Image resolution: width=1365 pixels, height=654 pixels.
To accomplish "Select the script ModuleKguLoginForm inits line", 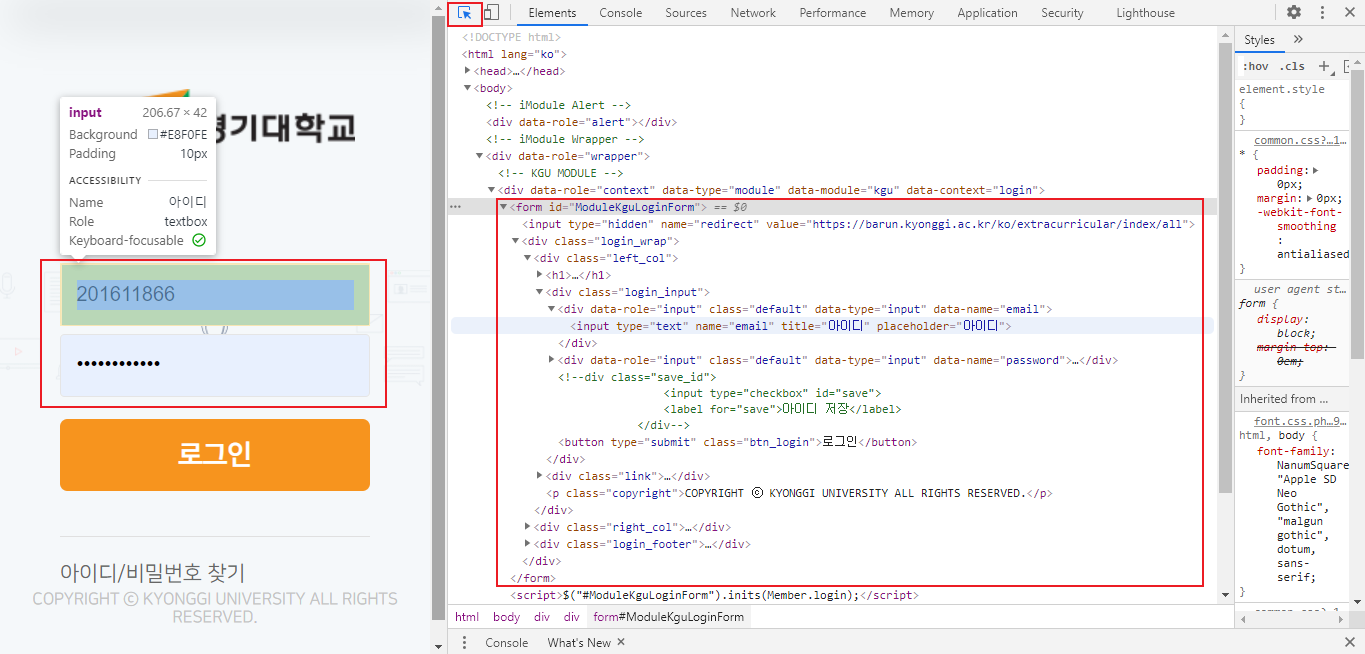I will (x=714, y=595).
